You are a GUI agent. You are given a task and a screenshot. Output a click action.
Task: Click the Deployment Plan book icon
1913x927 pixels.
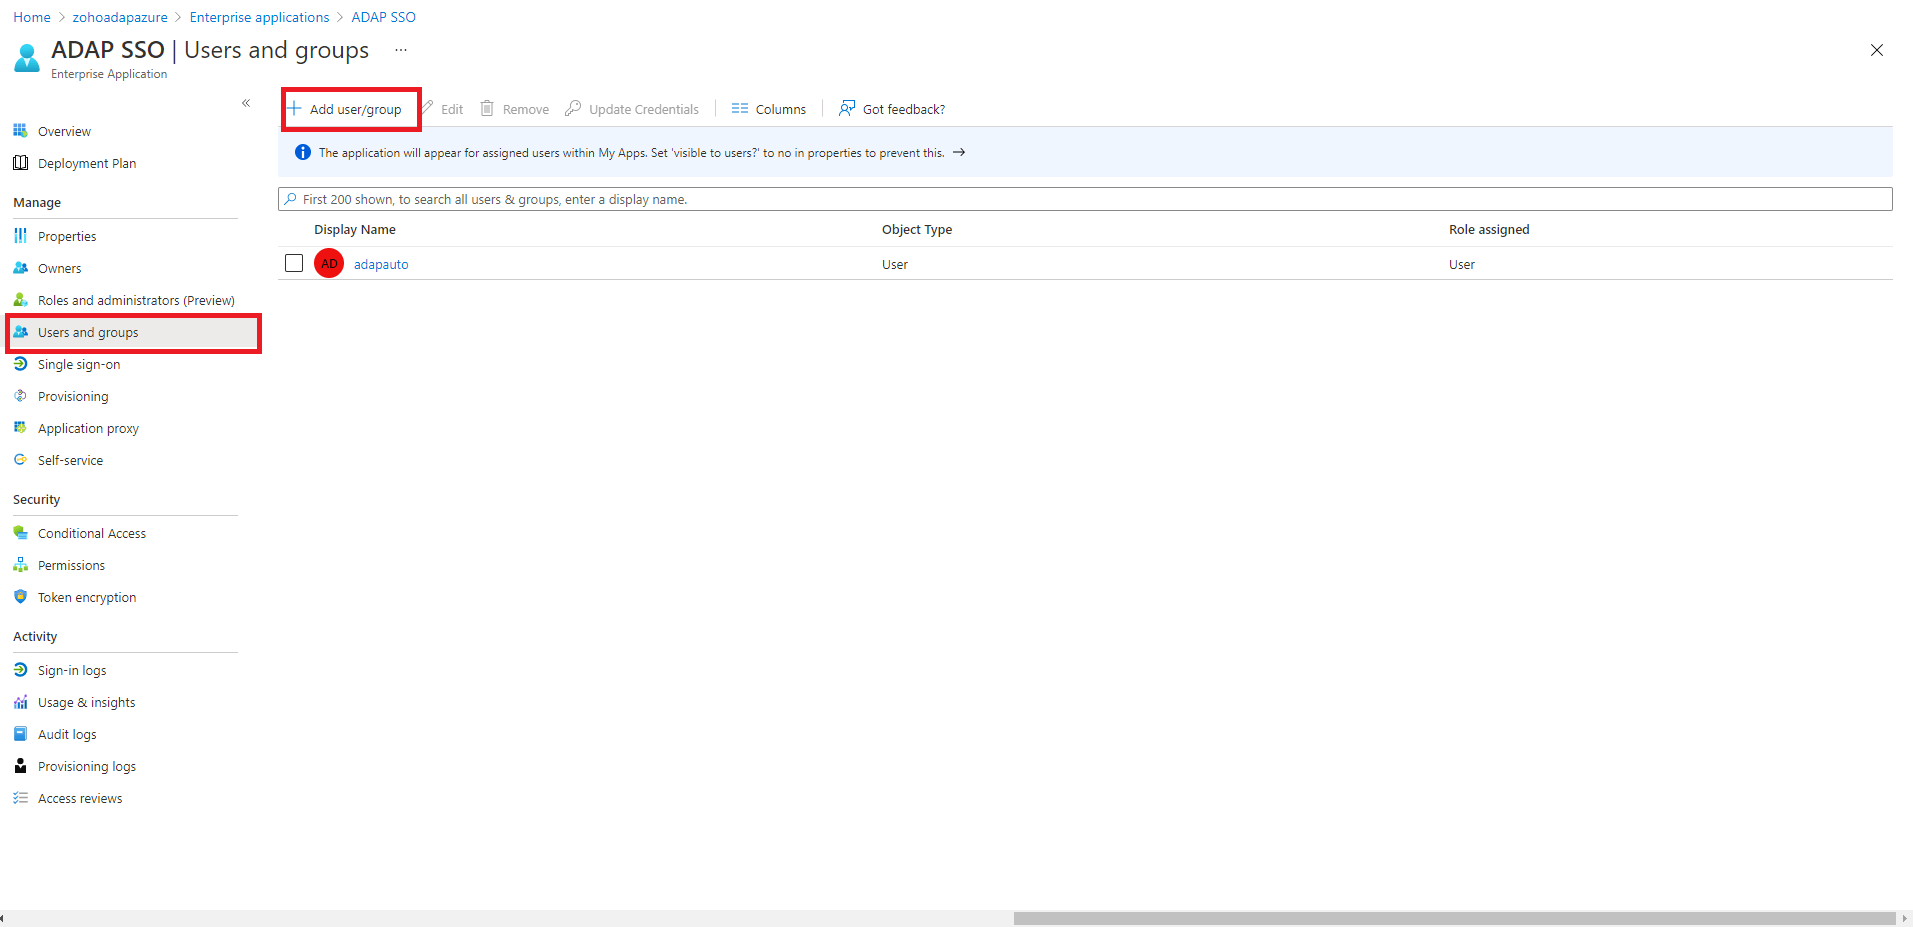pos(20,163)
